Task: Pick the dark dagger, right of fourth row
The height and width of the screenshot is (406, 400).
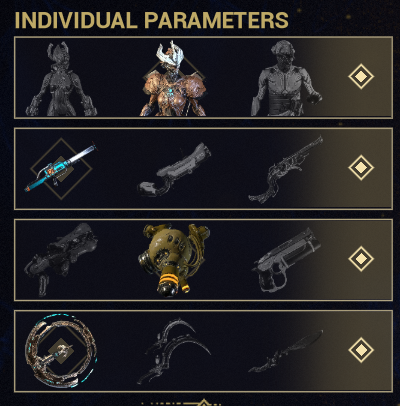Action: [285, 351]
